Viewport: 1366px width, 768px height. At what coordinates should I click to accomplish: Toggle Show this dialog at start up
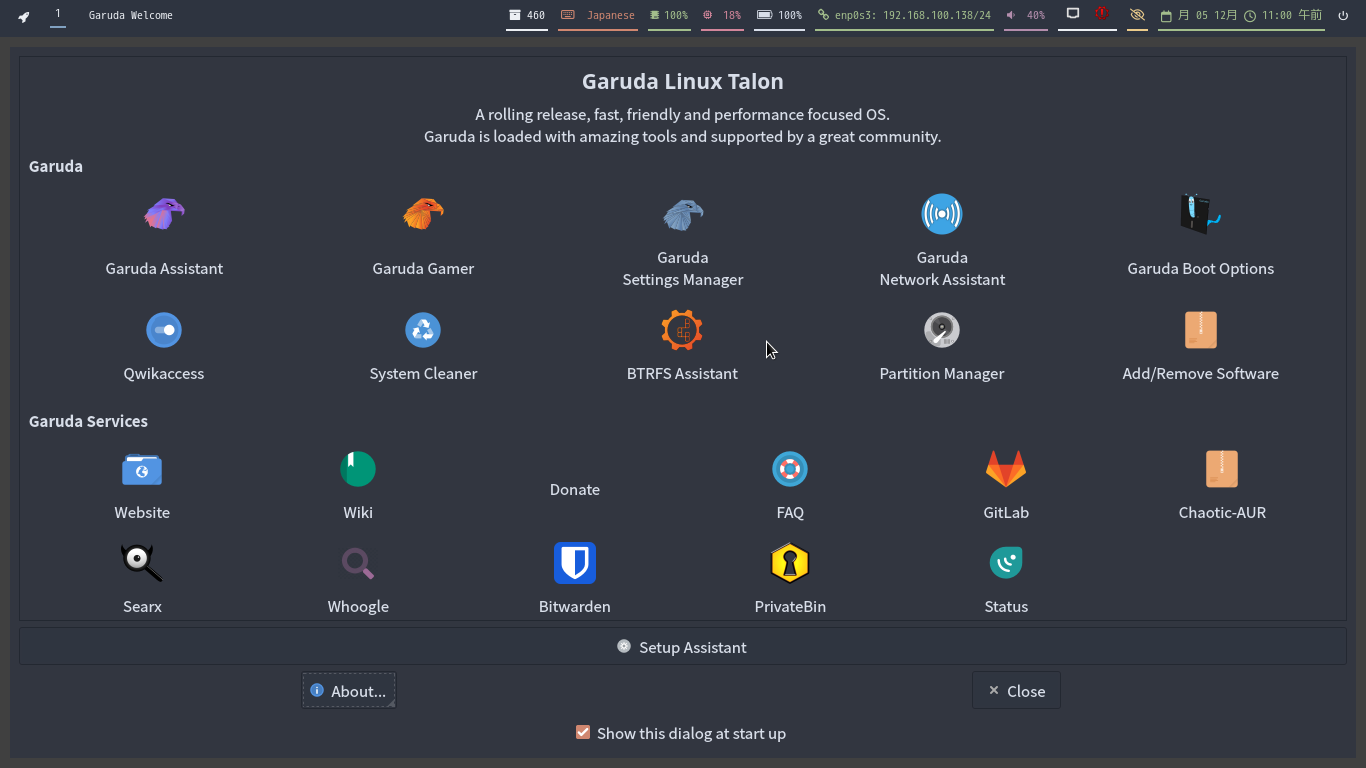pyautogui.click(x=683, y=733)
